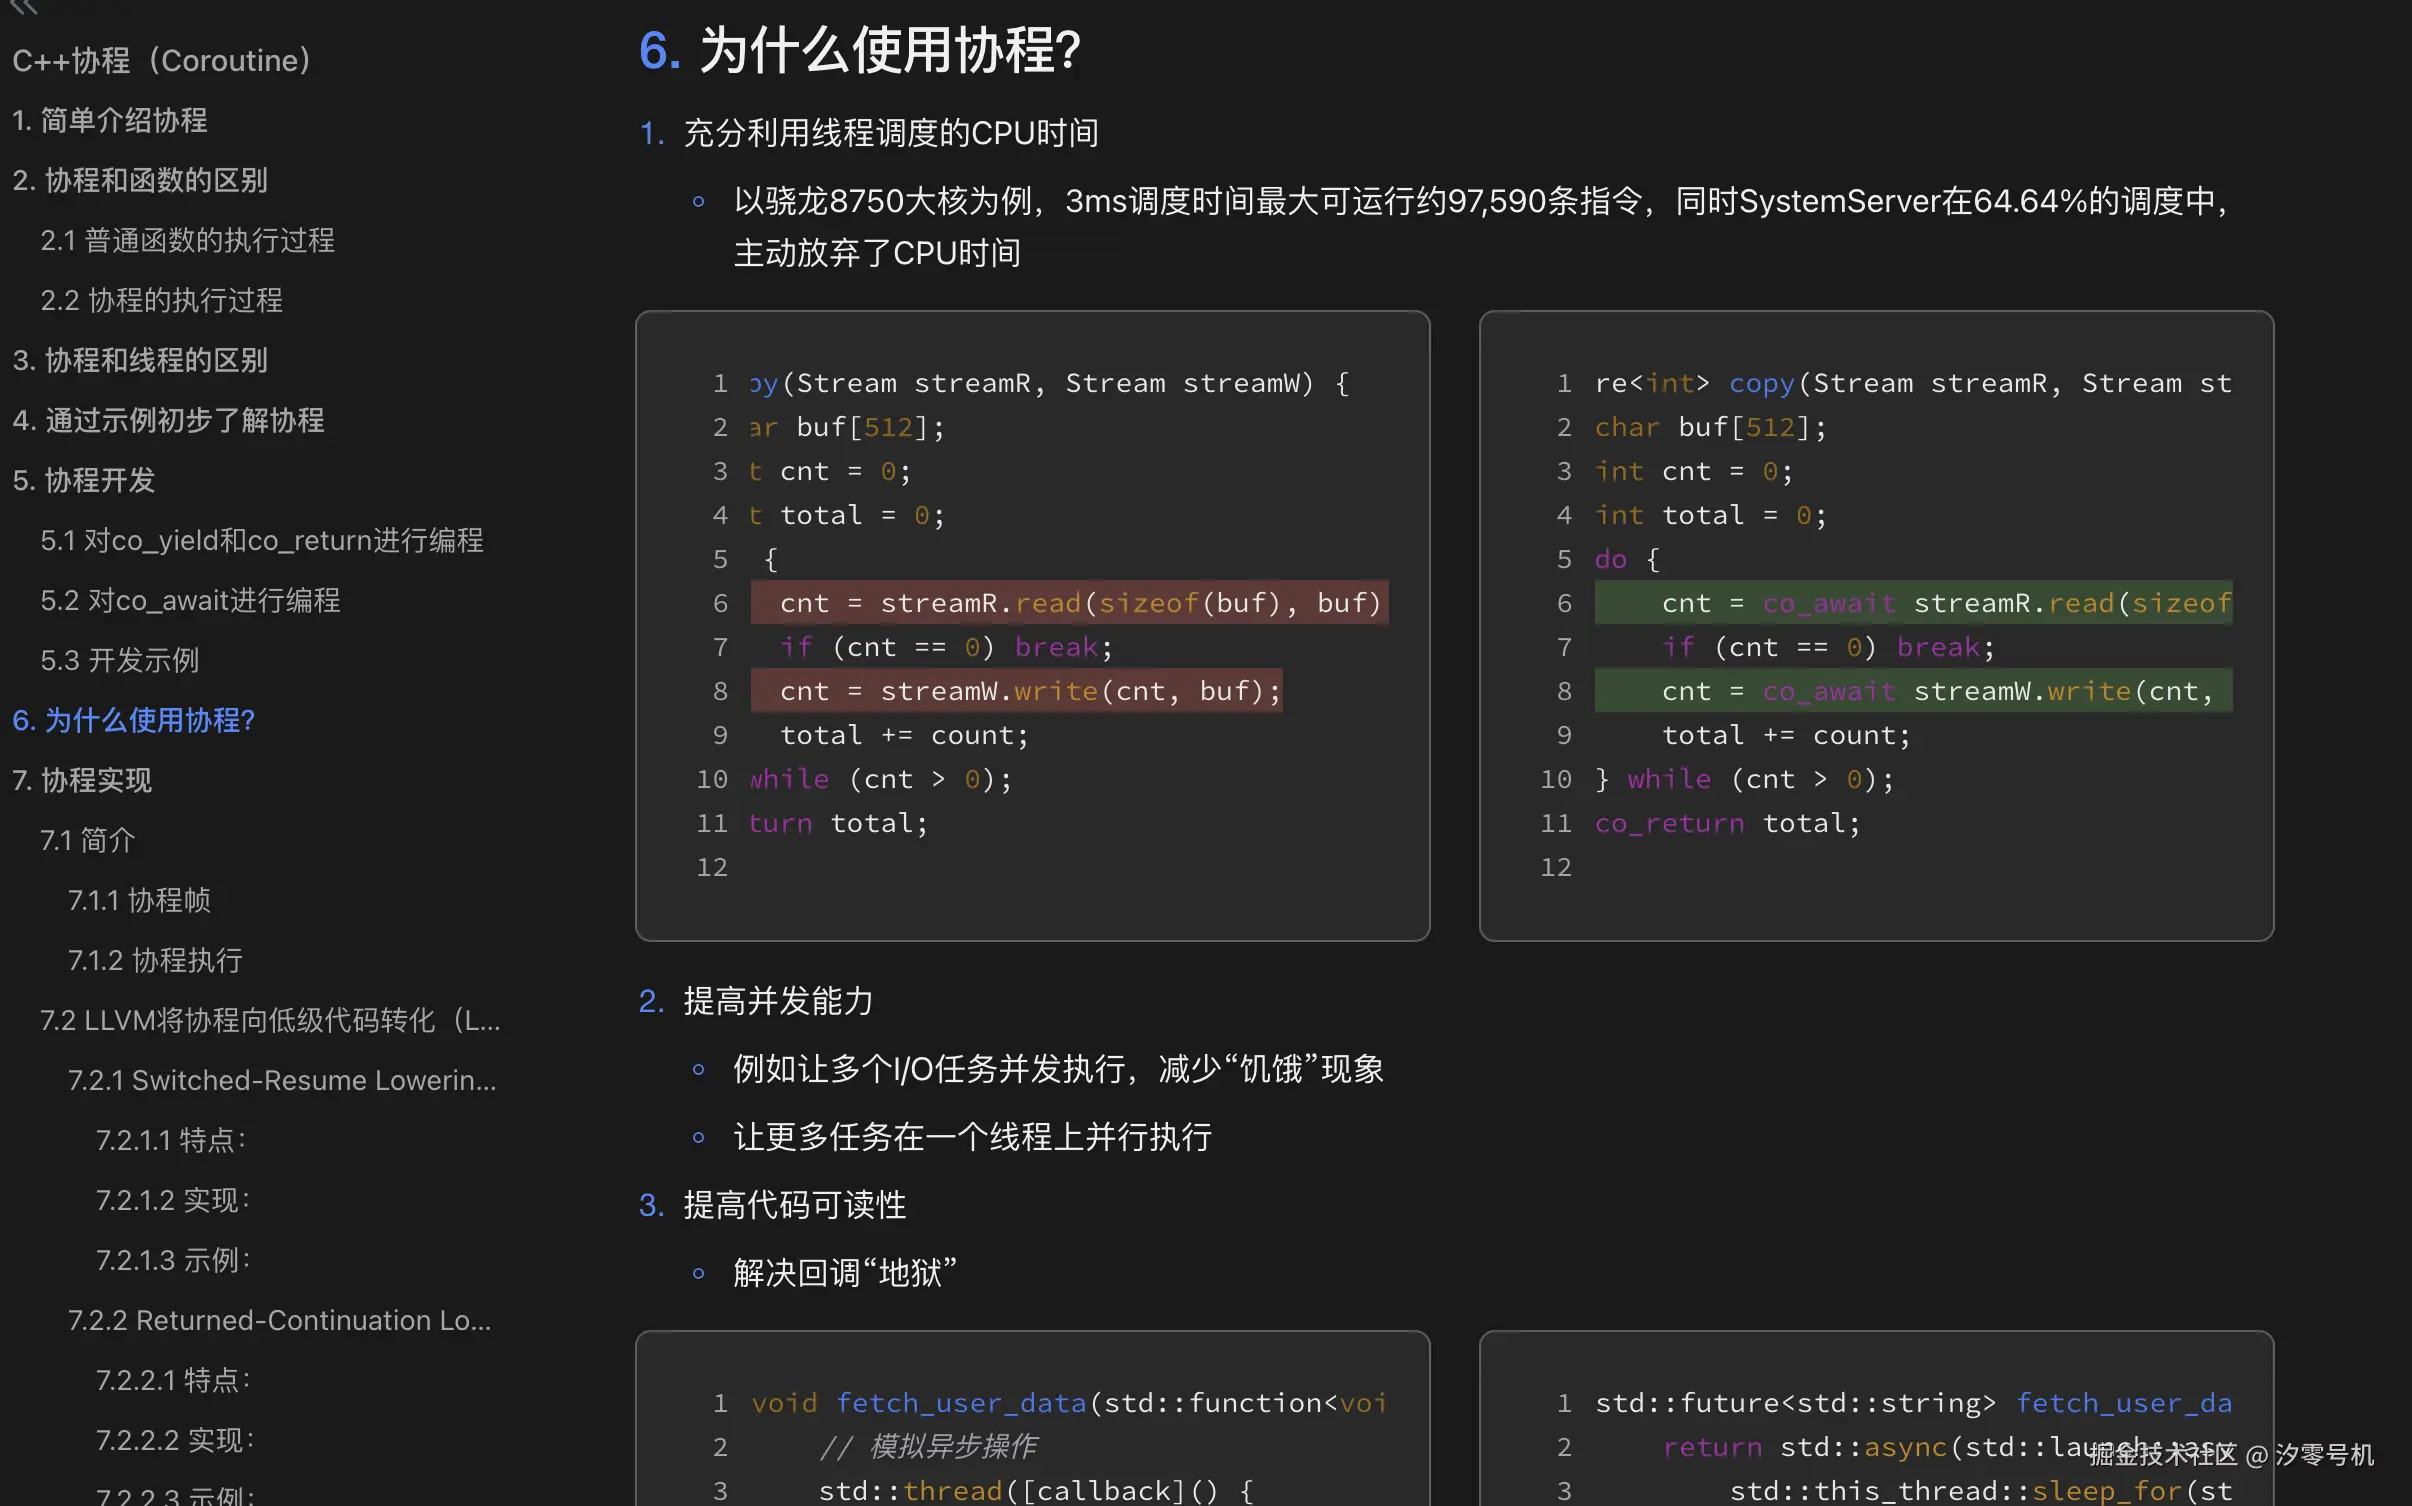Open outline title C++协程（Coroutine）
The image size is (2412, 1506).
161,60
